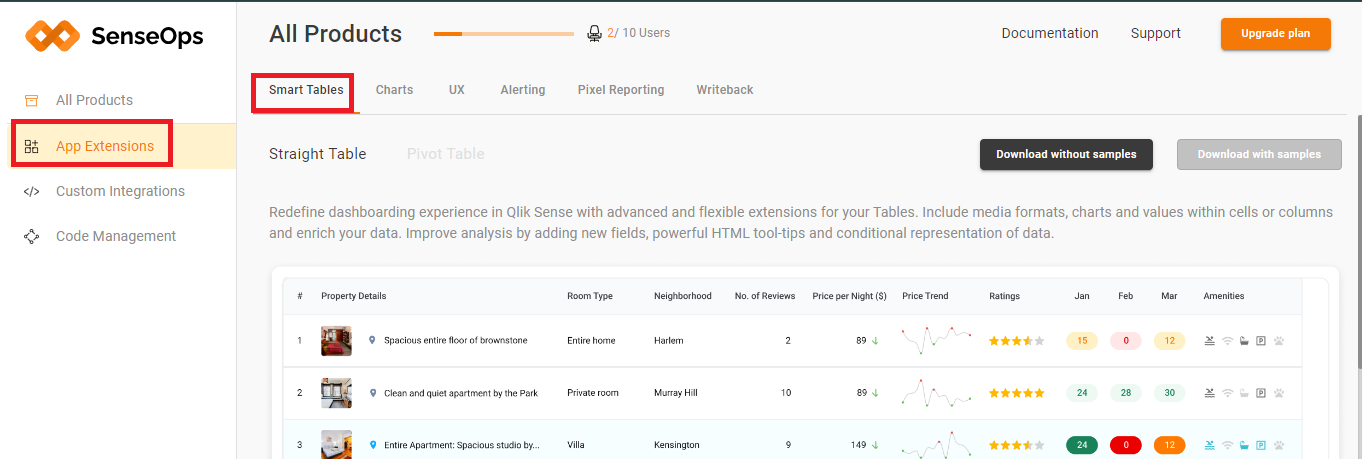
Task: Click the No. of Reviews column header
Action: pyautogui.click(x=765, y=296)
